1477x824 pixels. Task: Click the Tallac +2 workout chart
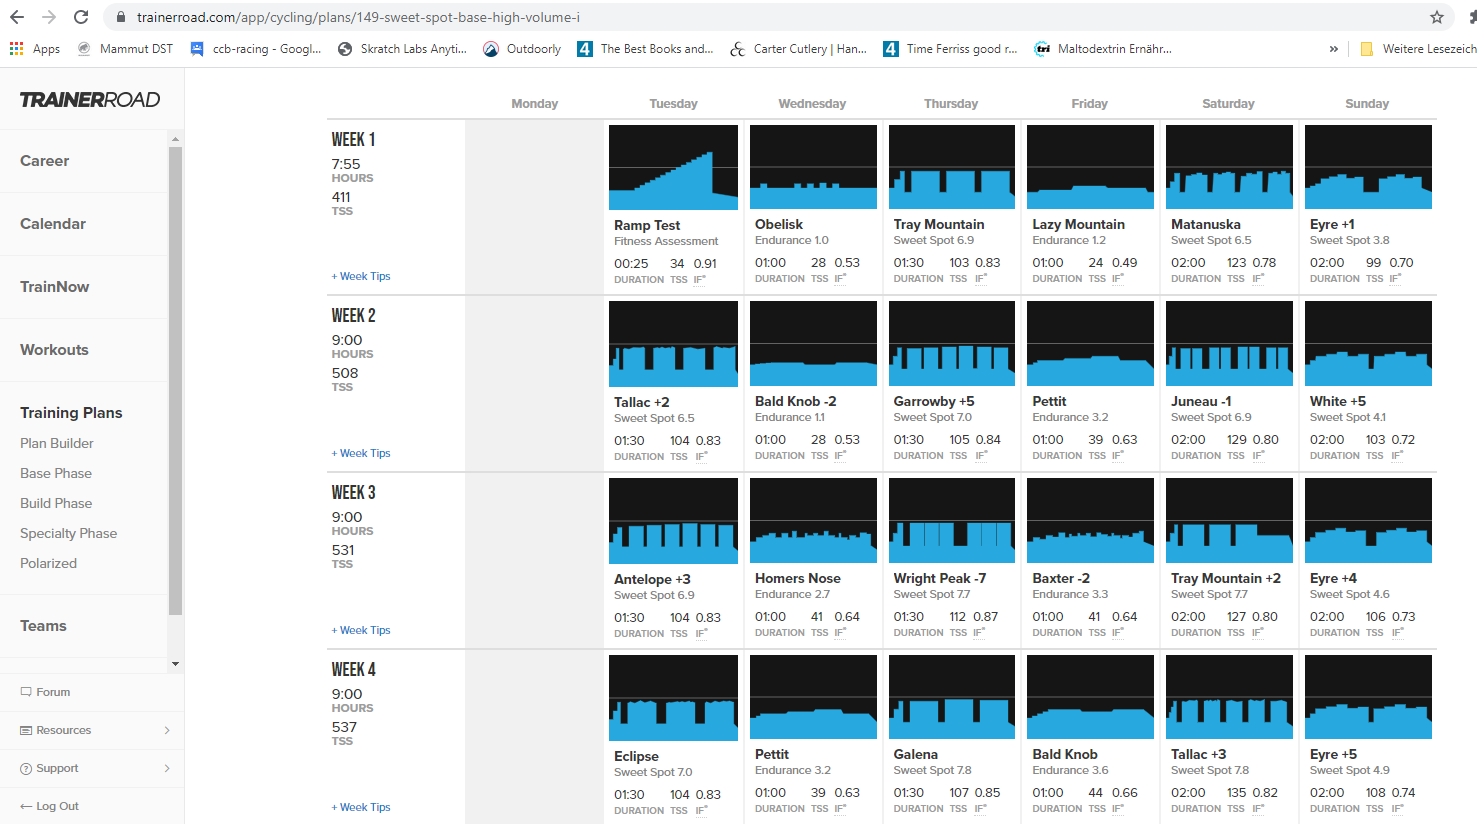pyautogui.click(x=673, y=344)
